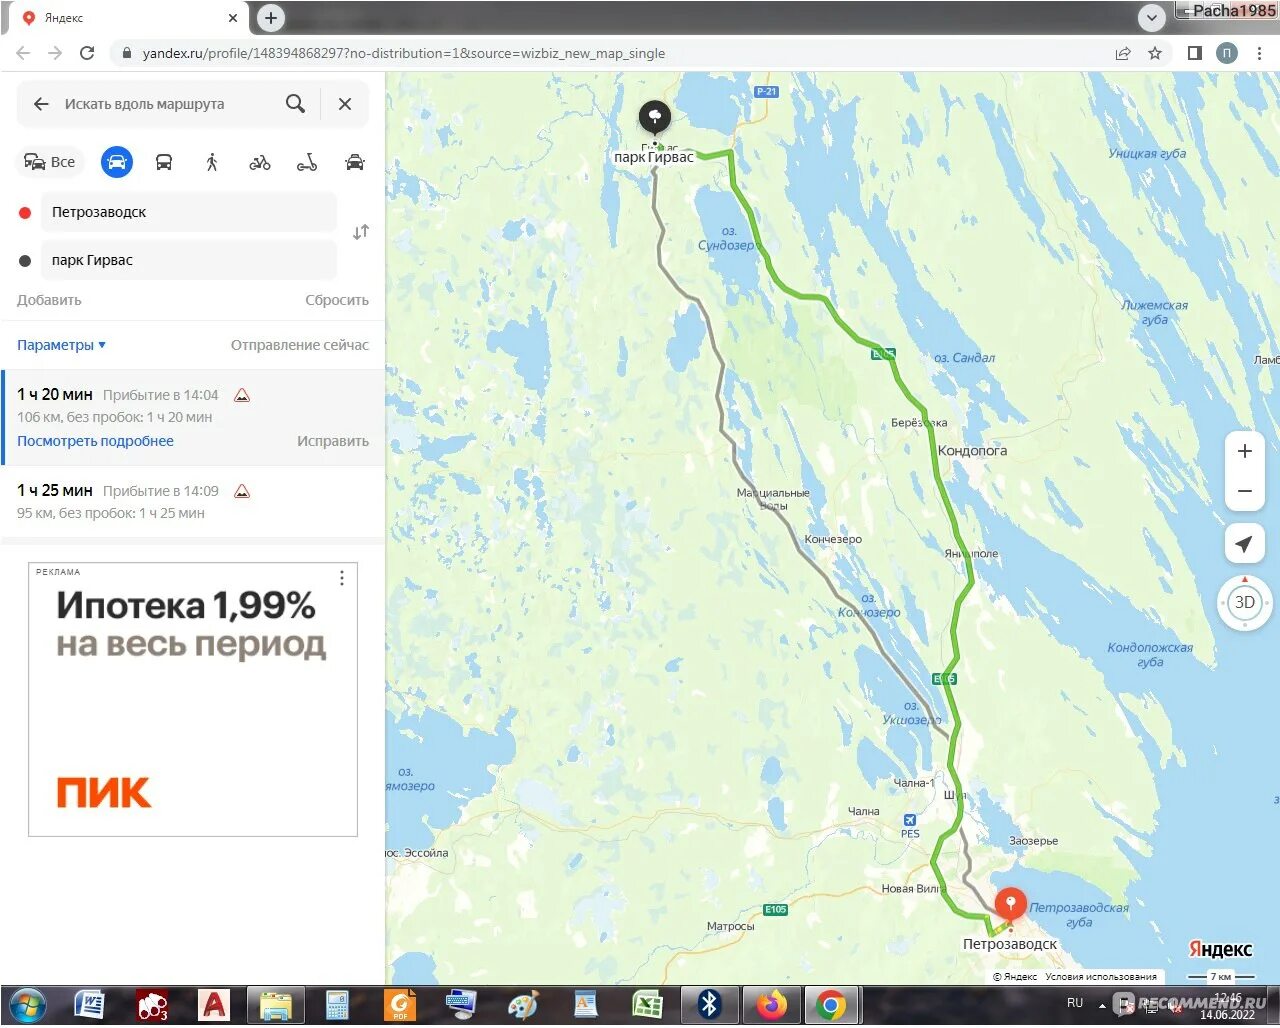Click the Кондопога label on map
This screenshot has height=1028, width=1280.
pos(972,451)
